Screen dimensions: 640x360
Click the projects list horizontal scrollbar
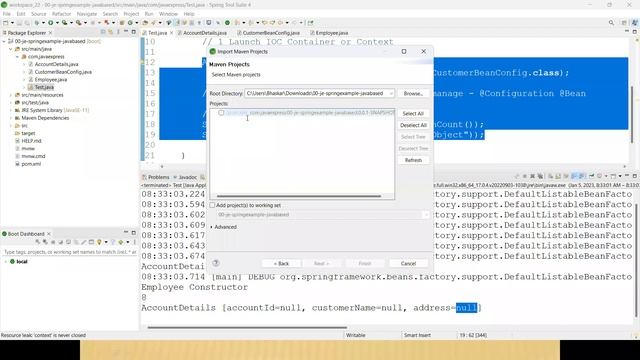(299, 196)
